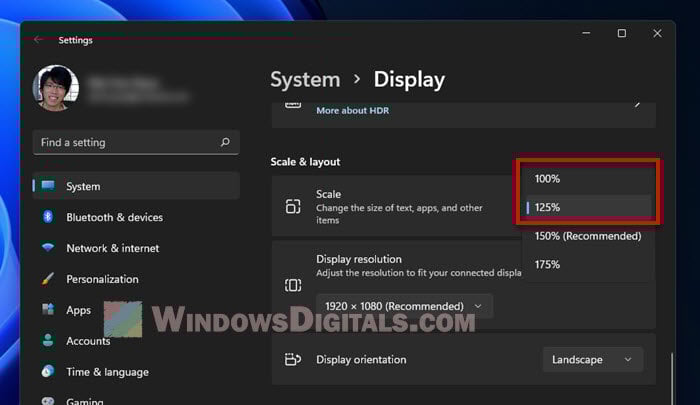Close the Settings window

click(x=657, y=33)
